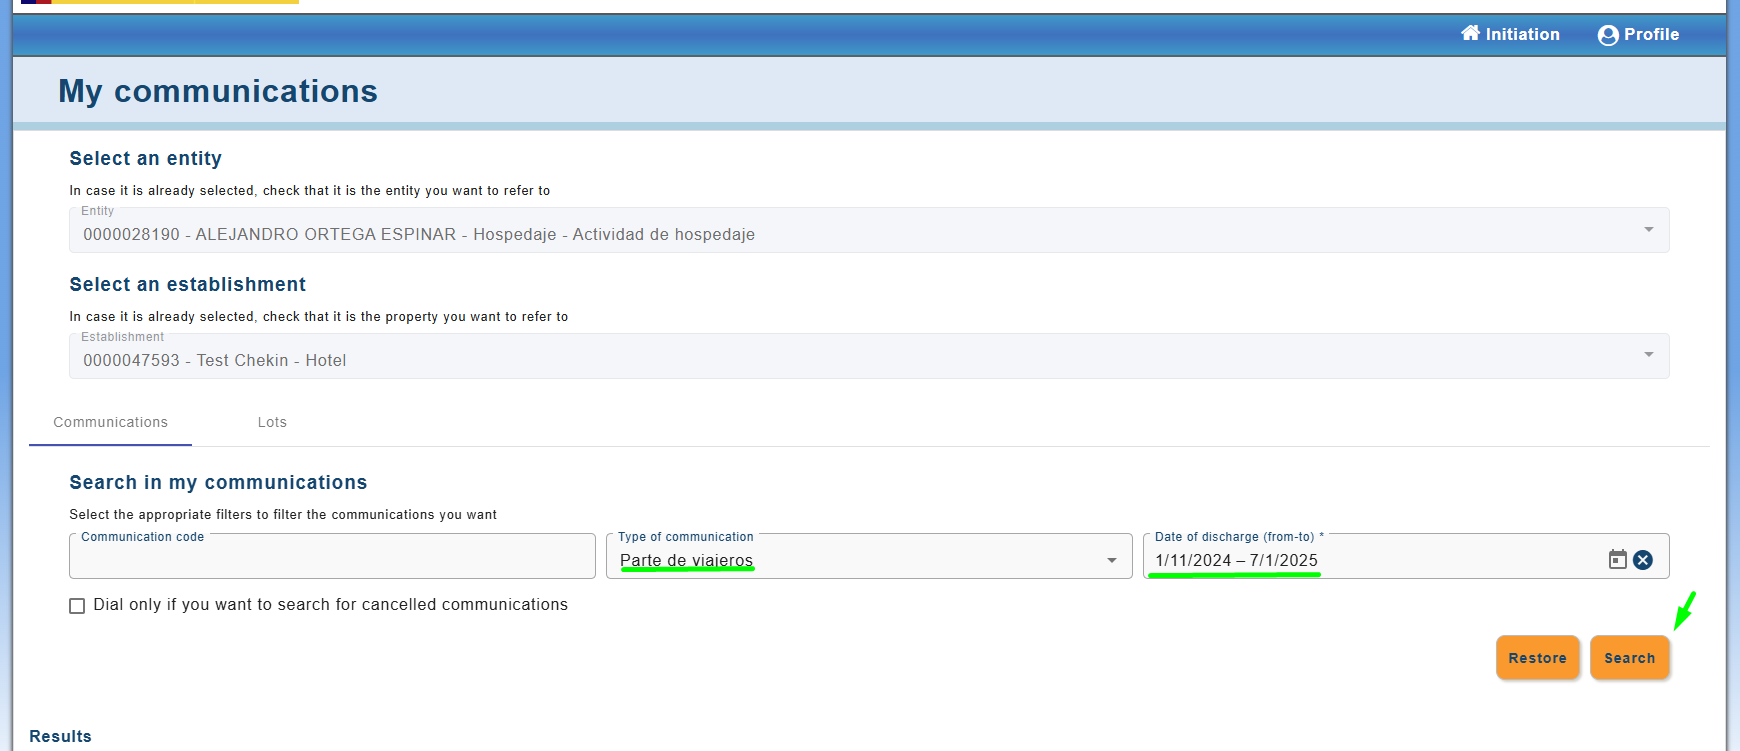Switch to the Communications tab
The width and height of the screenshot is (1740, 751).
coord(110,422)
